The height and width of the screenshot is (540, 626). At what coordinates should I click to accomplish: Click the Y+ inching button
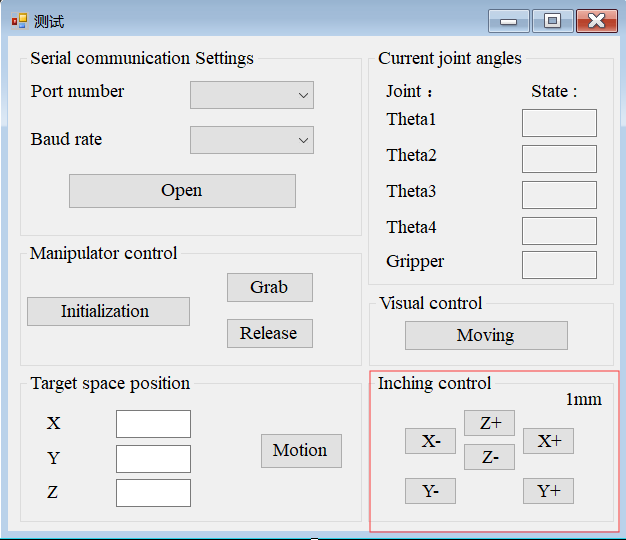[549, 491]
